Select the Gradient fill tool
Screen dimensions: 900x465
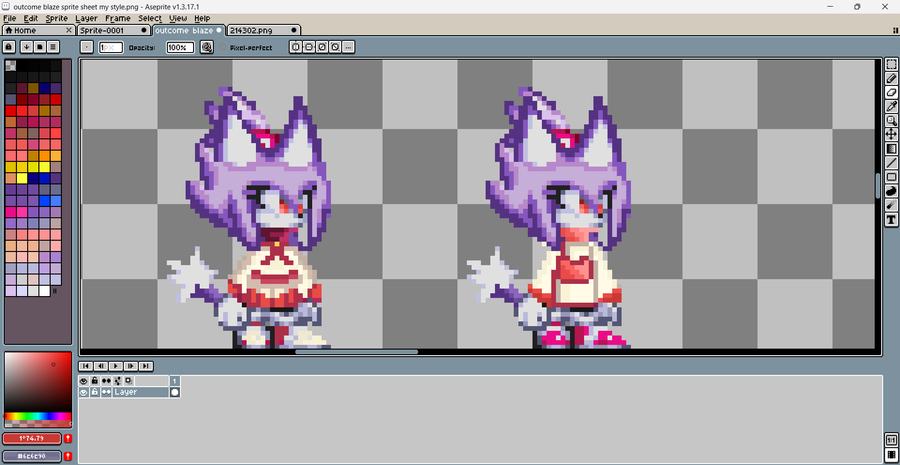[891, 149]
